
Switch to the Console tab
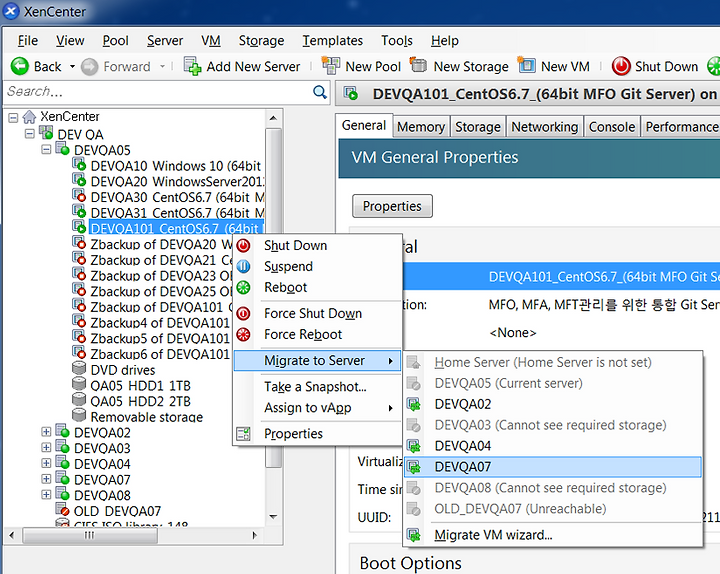[x=612, y=127]
